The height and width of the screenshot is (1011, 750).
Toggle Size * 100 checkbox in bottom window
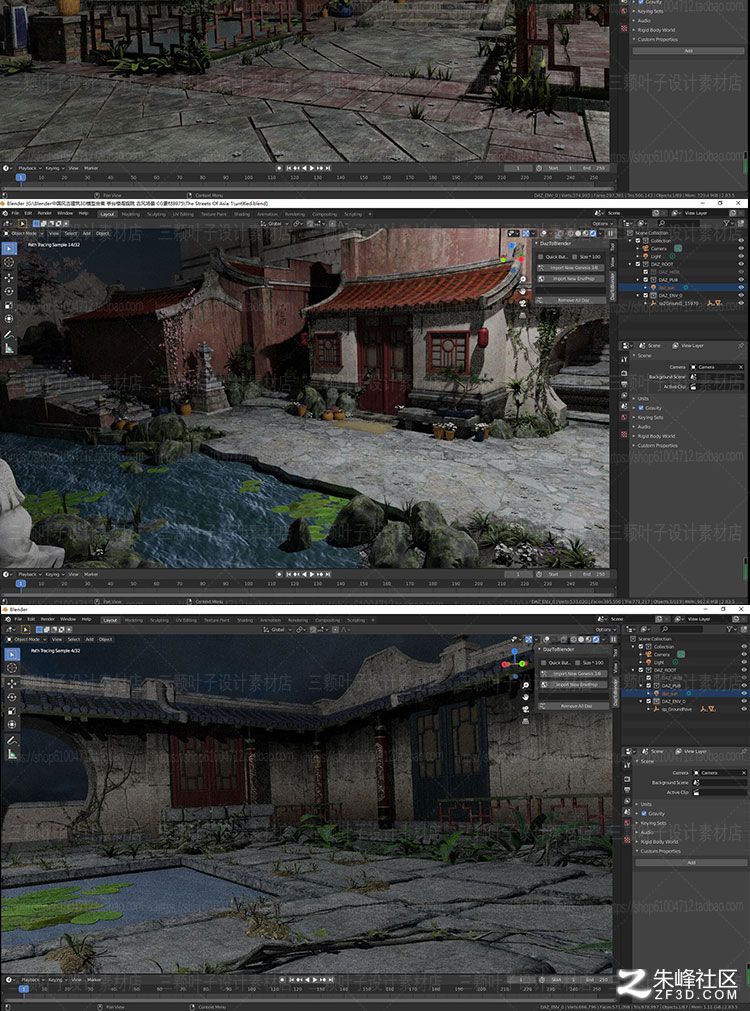click(578, 663)
